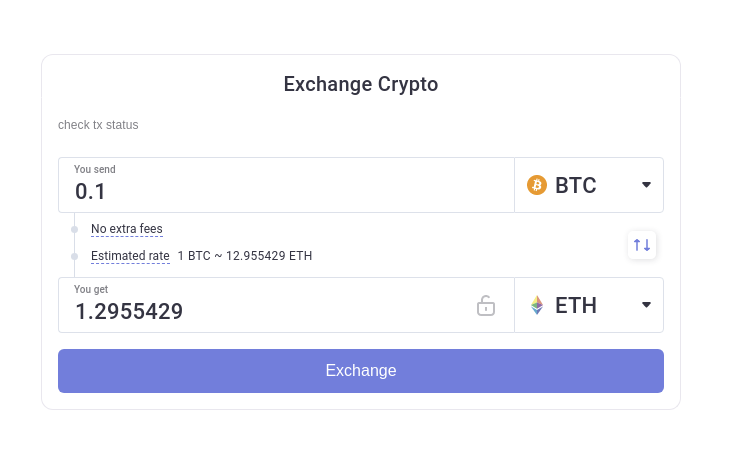Focus the You send amount field
The height and width of the screenshot is (452, 742).
[x=280, y=191]
